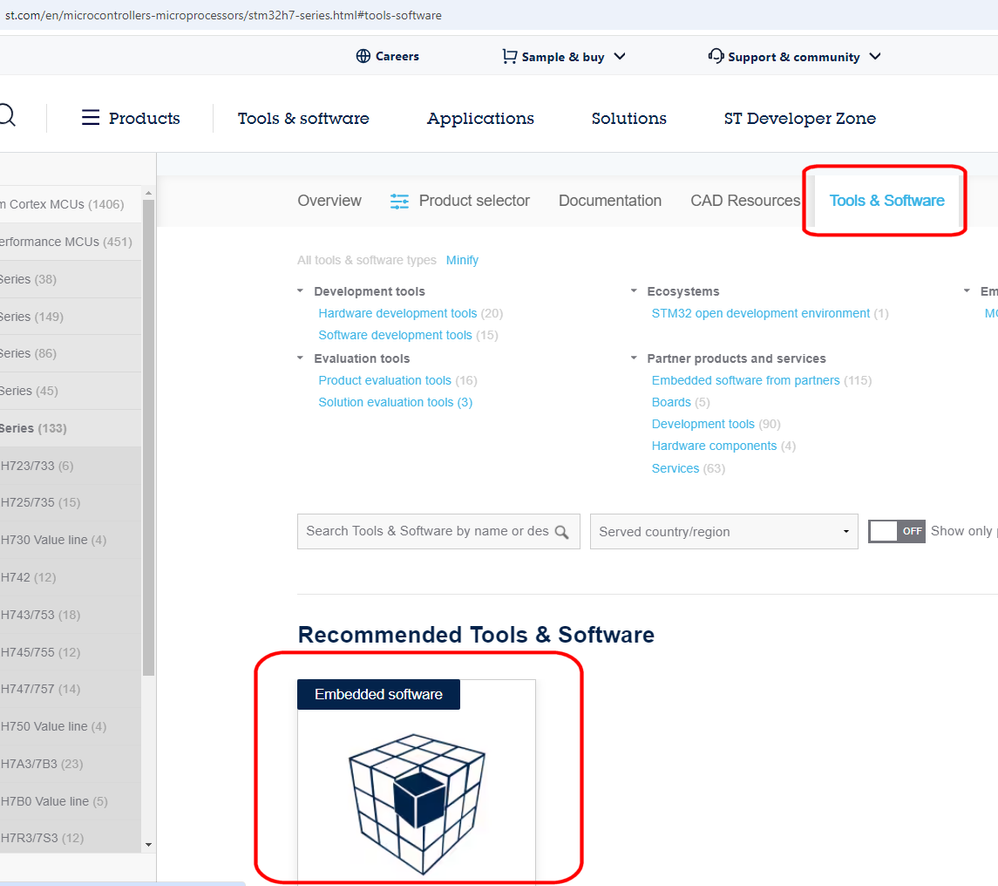The image size is (998, 886).
Task: Toggle the Show only OFF switch
Action: click(x=896, y=531)
